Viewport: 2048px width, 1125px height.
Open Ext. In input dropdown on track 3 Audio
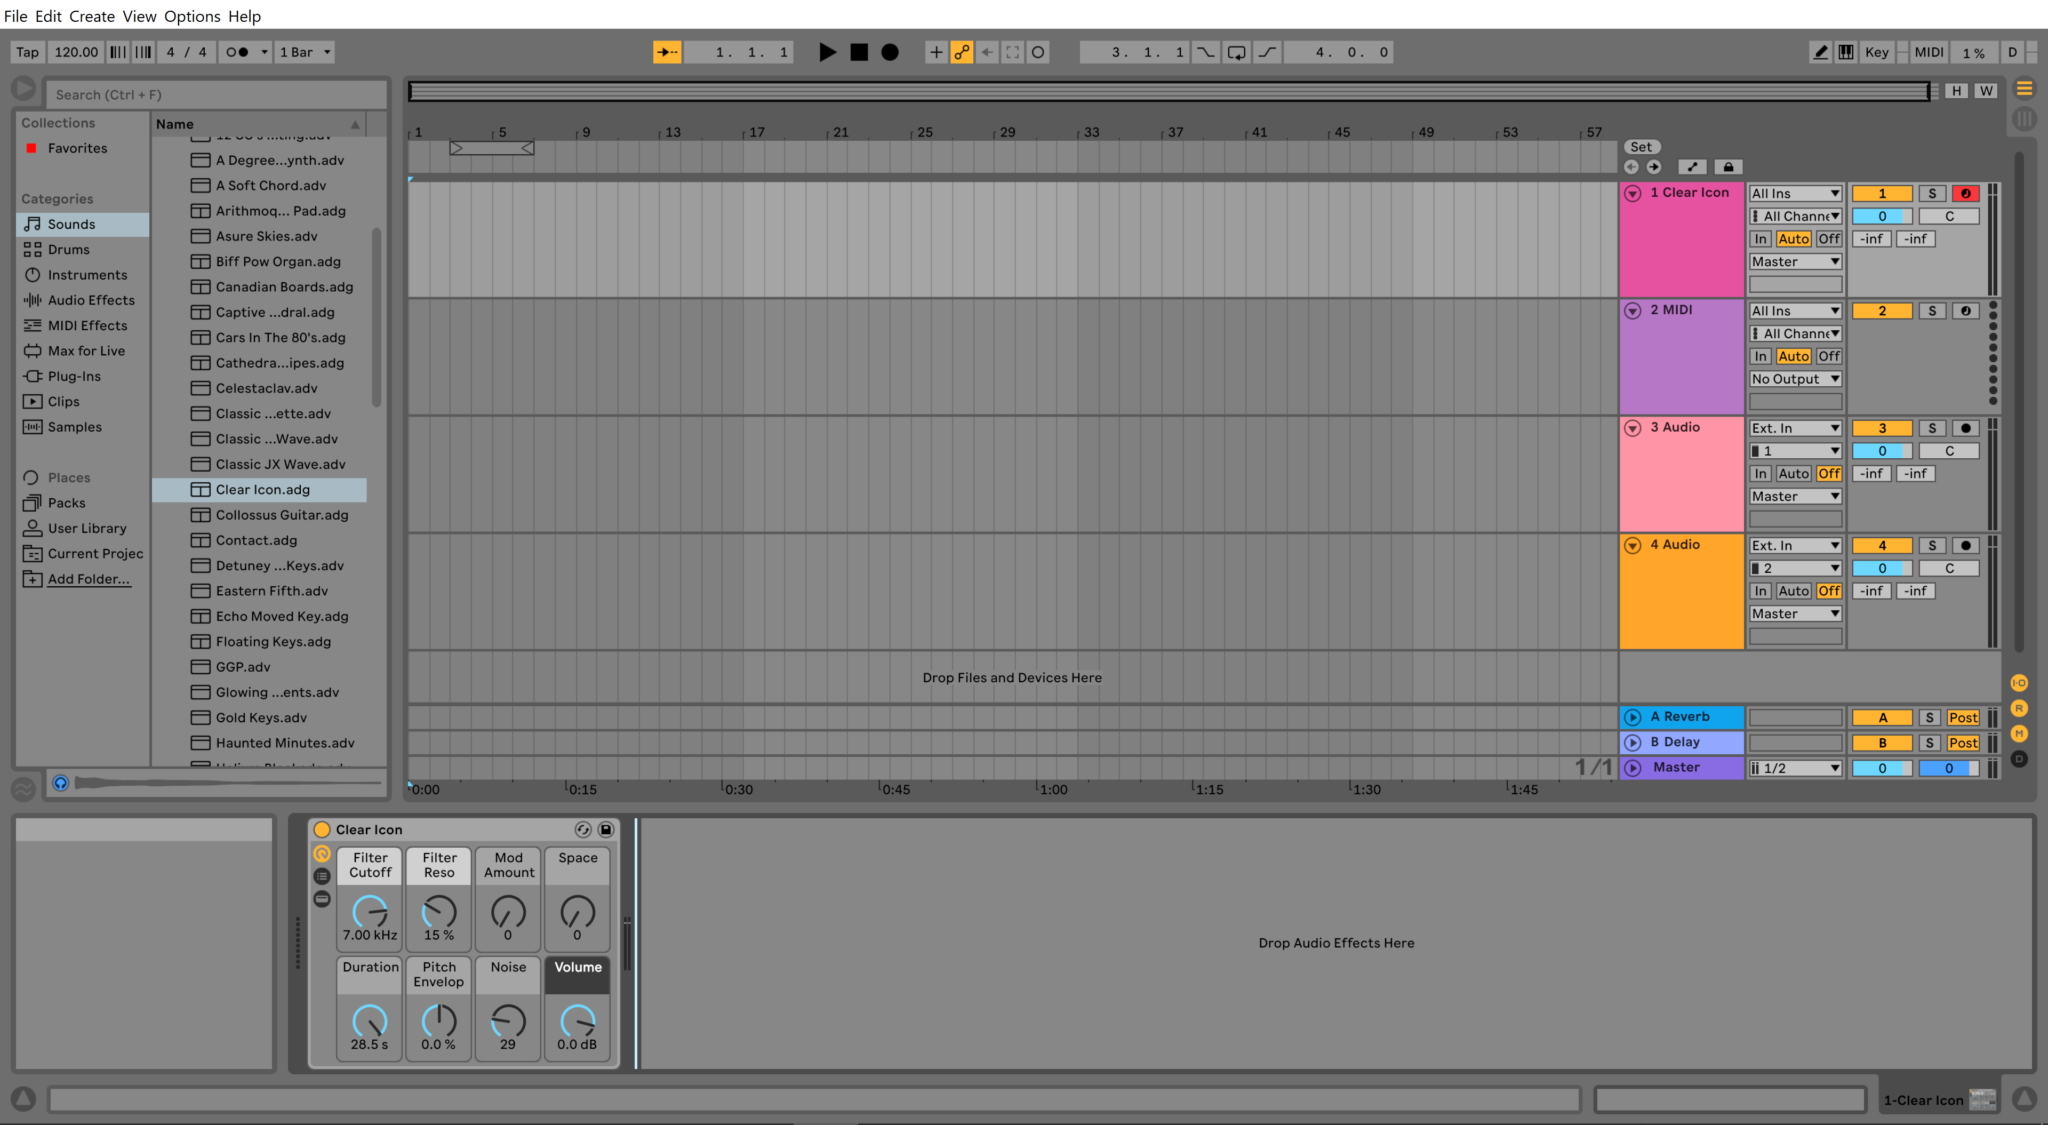[1795, 428]
